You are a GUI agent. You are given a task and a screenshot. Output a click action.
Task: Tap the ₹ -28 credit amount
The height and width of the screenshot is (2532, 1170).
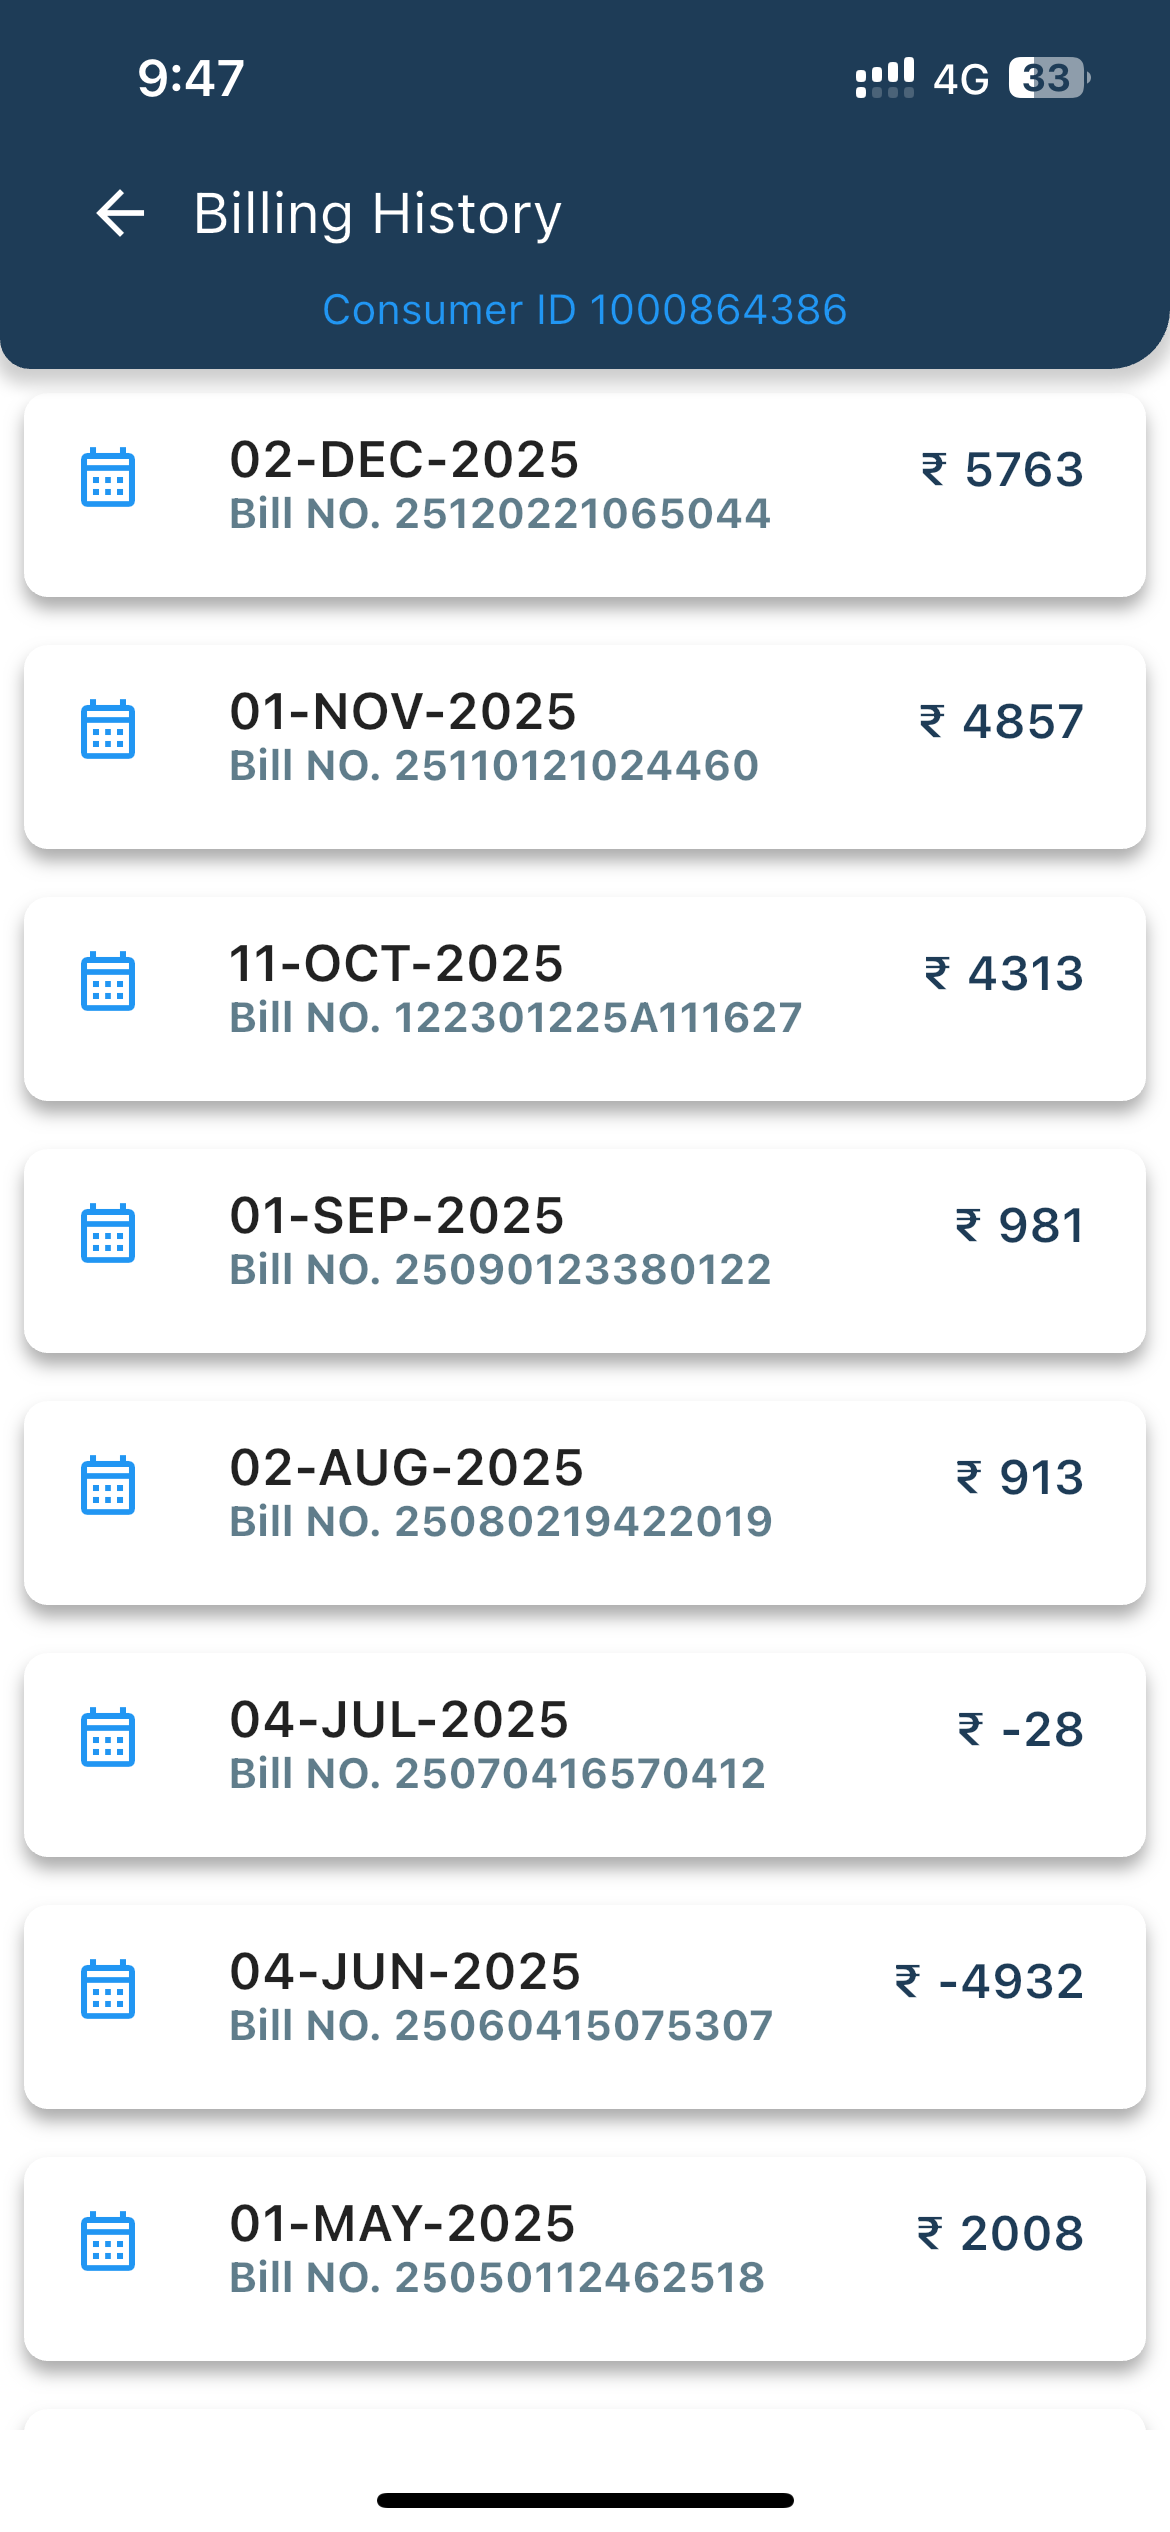(x=1021, y=1730)
